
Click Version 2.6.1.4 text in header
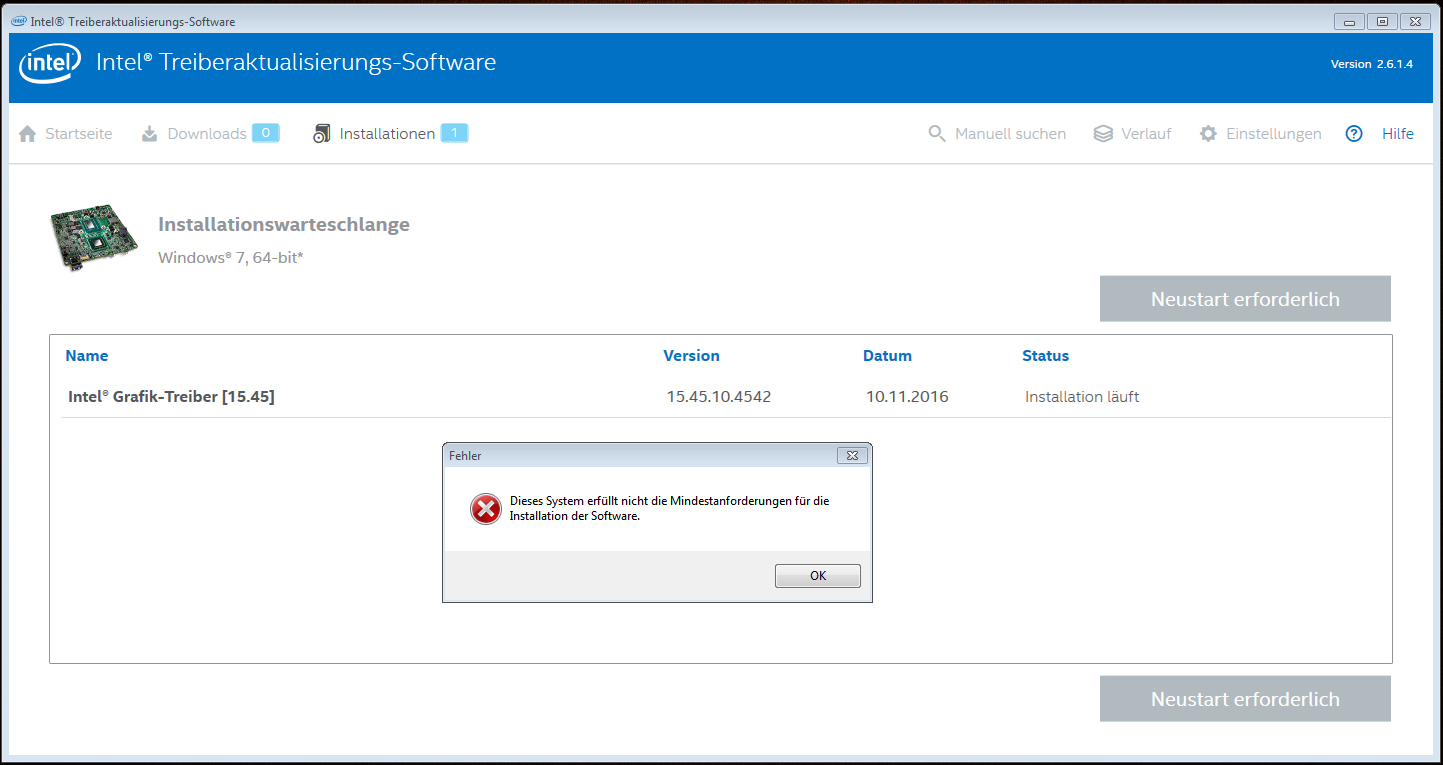point(1371,64)
